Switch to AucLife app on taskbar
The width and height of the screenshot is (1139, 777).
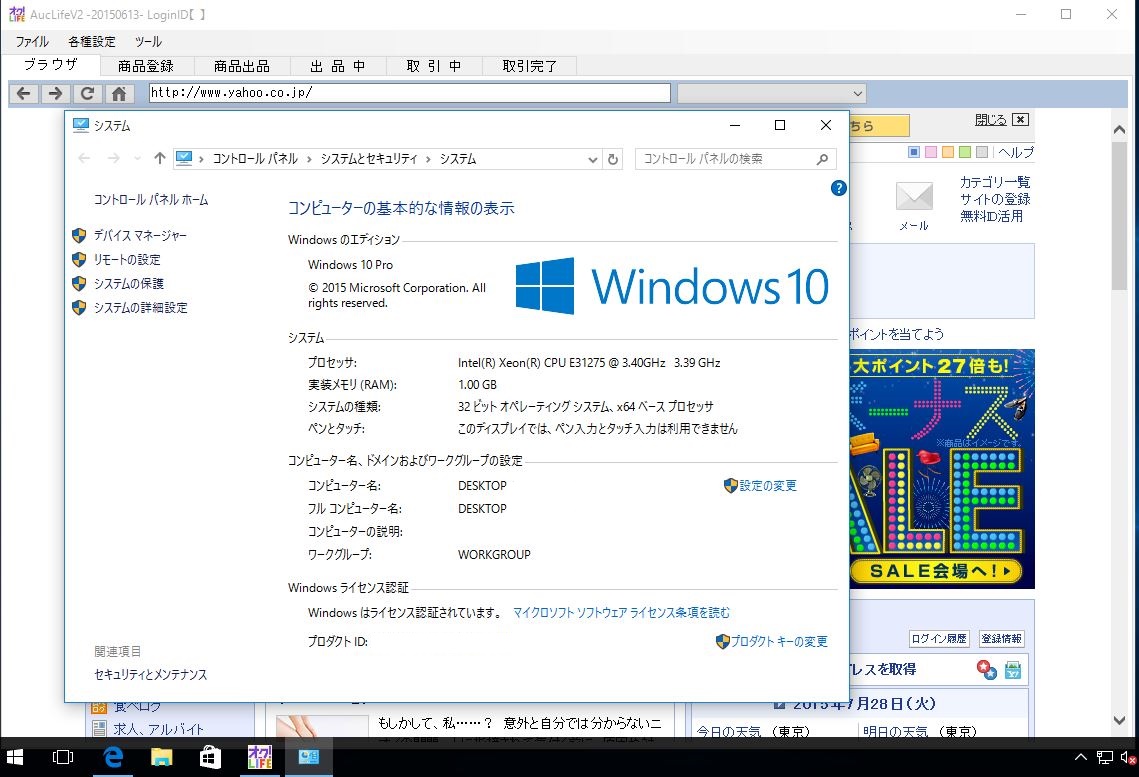[x=259, y=757]
